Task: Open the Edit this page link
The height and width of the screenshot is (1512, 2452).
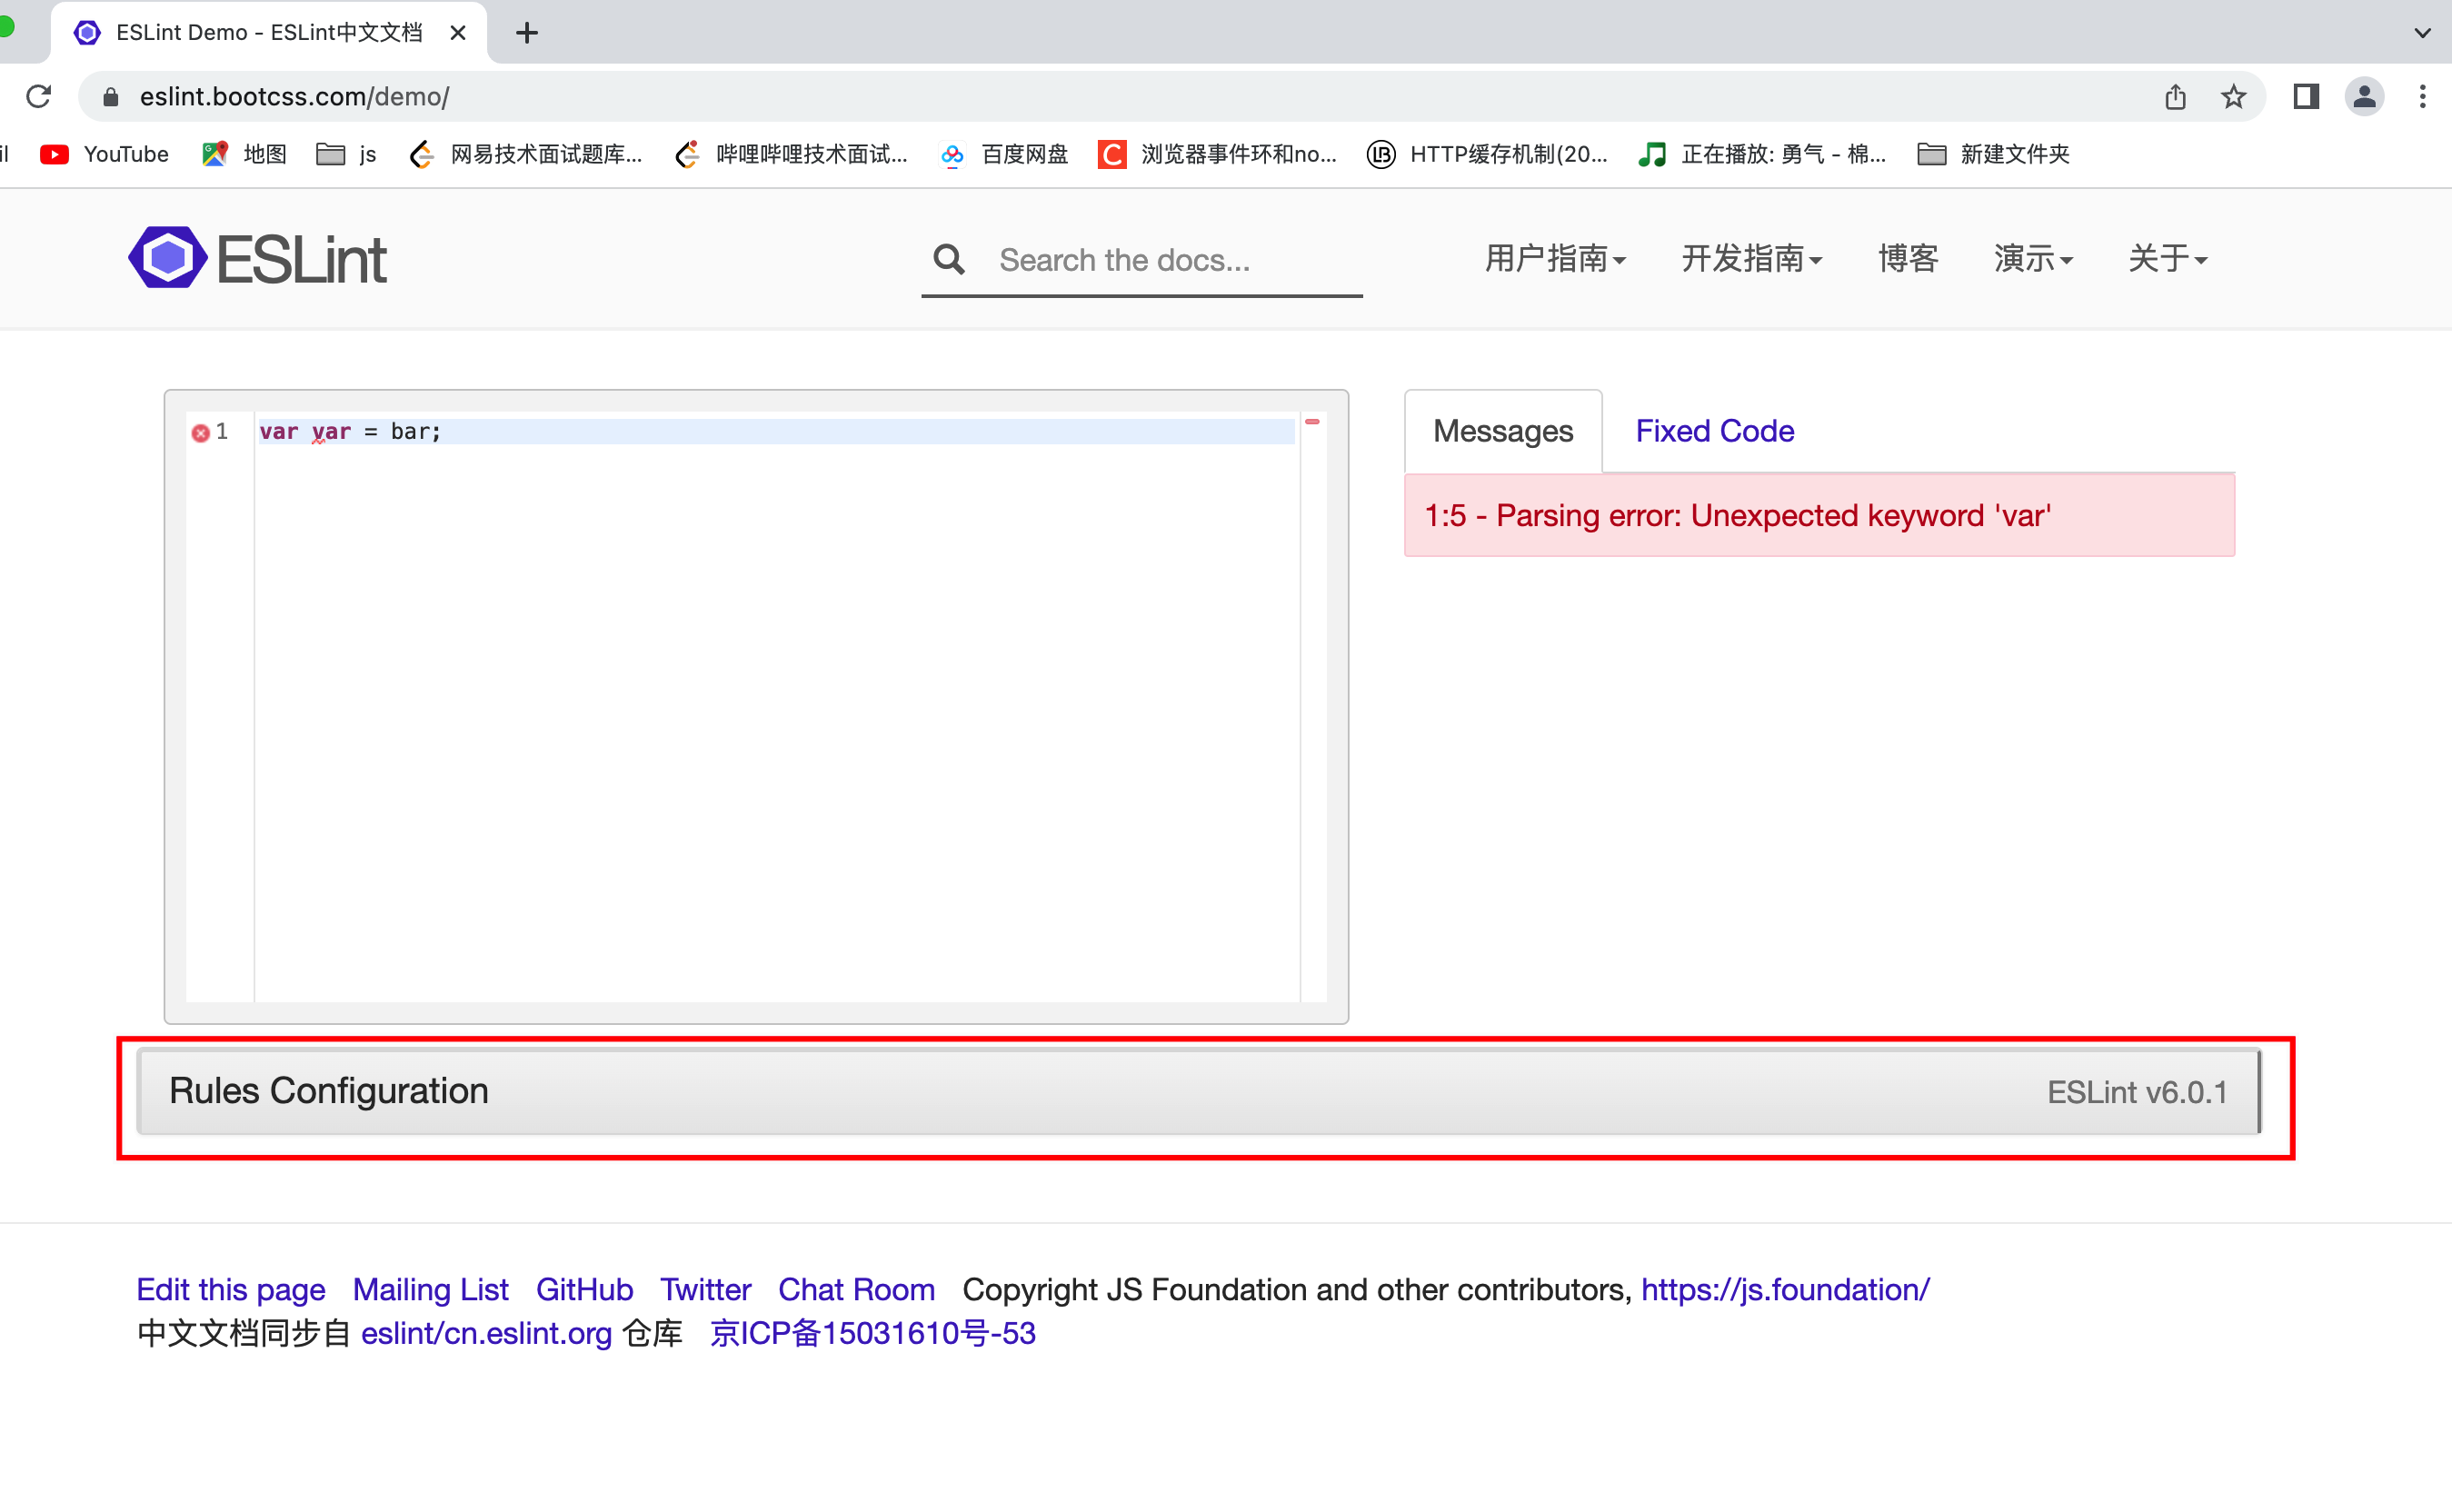Action: (231, 1290)
